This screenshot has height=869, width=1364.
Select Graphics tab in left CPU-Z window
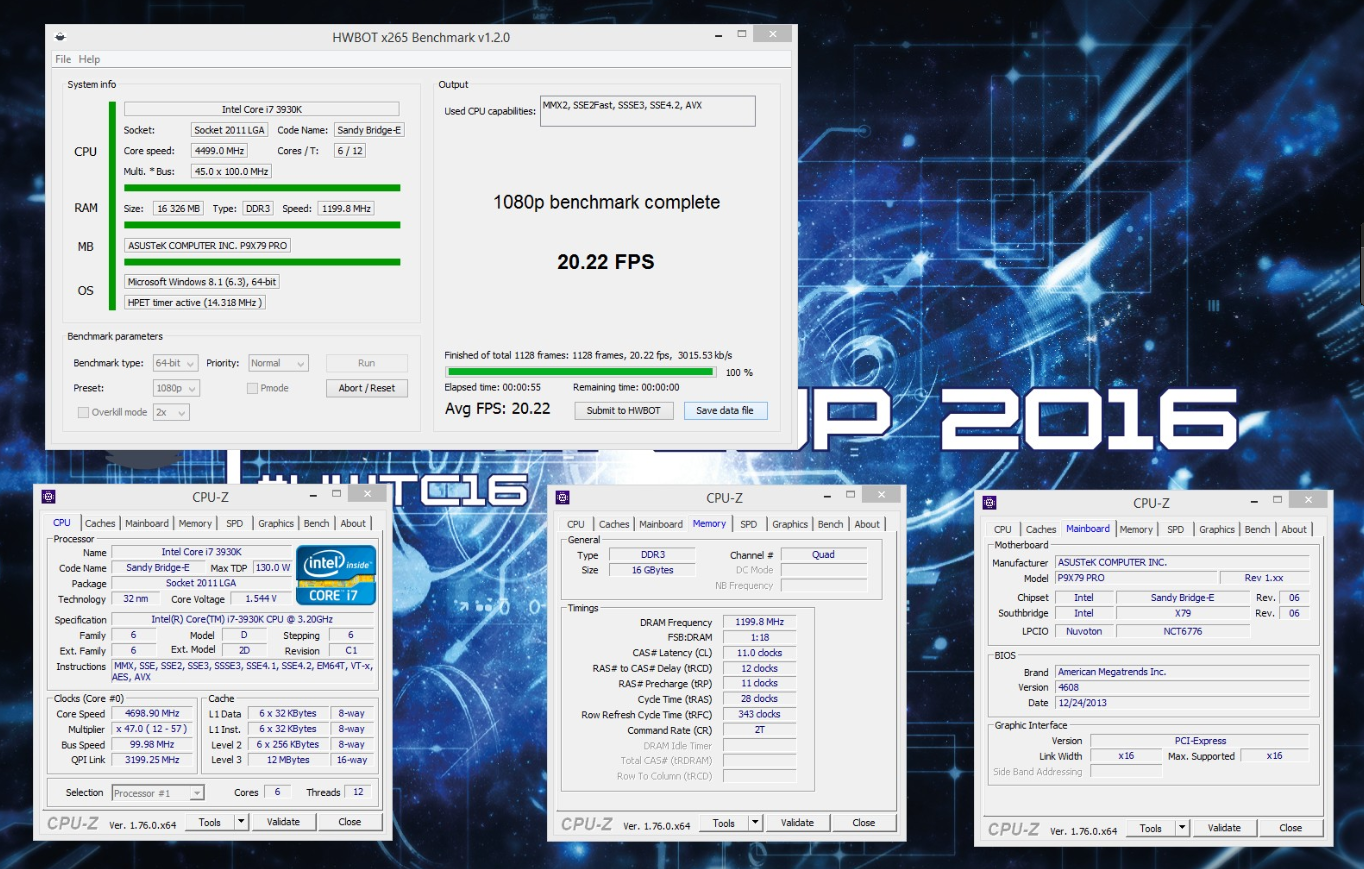276,523
